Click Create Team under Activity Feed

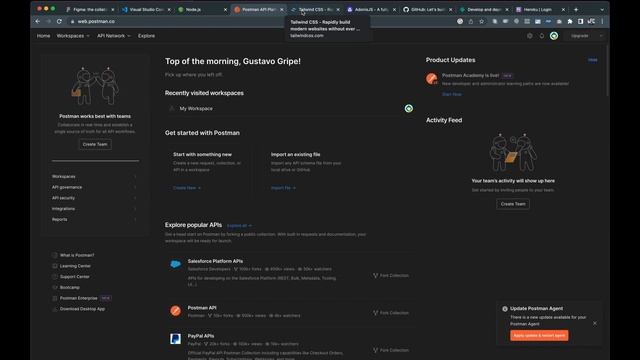[513, 204]
